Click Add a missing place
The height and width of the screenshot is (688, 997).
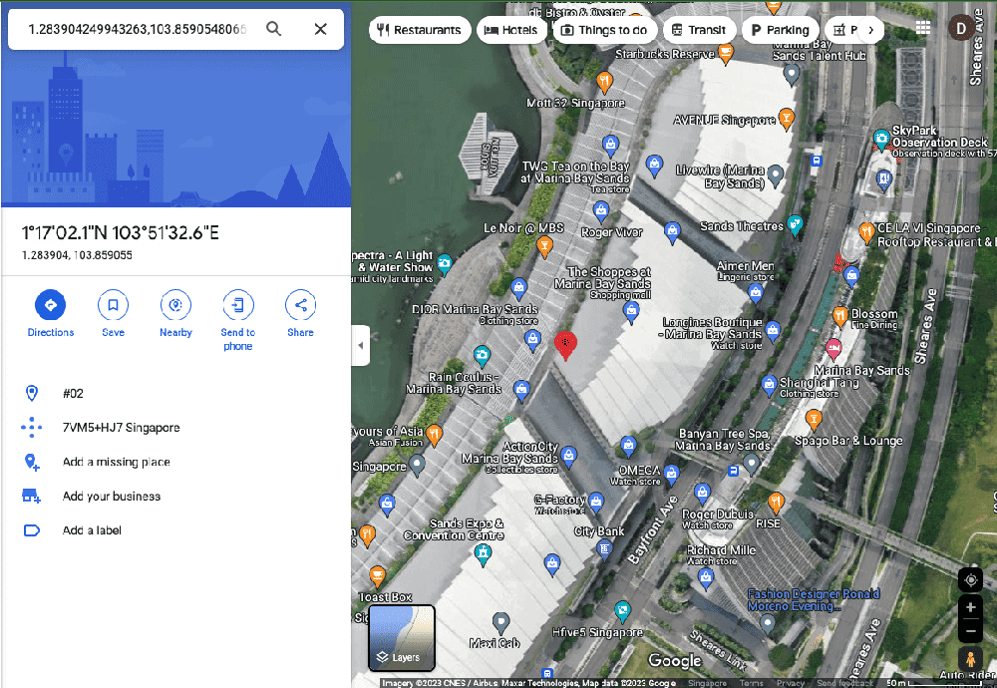click(116, 462)
